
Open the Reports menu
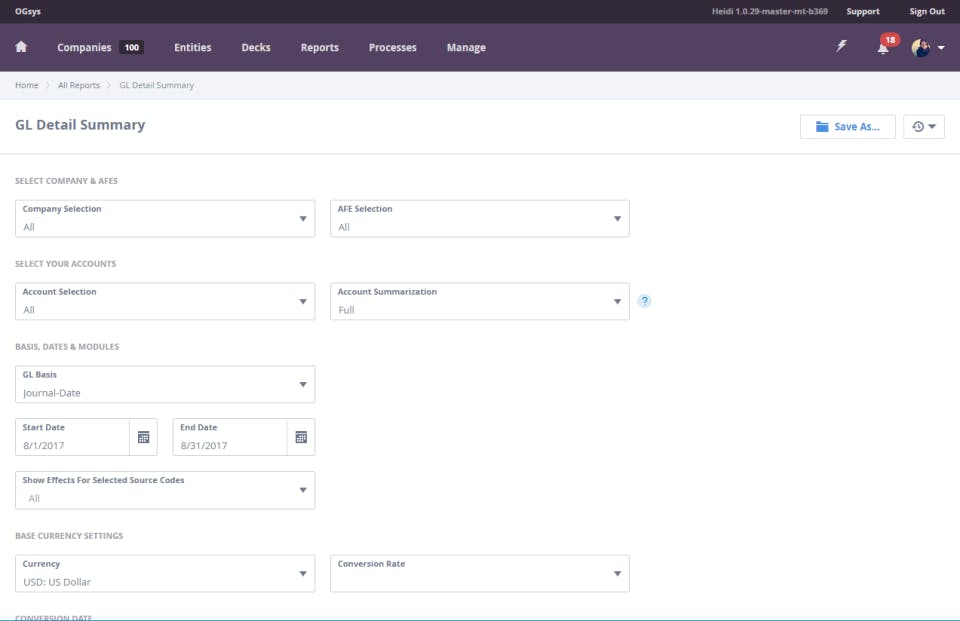coord(320,47)
